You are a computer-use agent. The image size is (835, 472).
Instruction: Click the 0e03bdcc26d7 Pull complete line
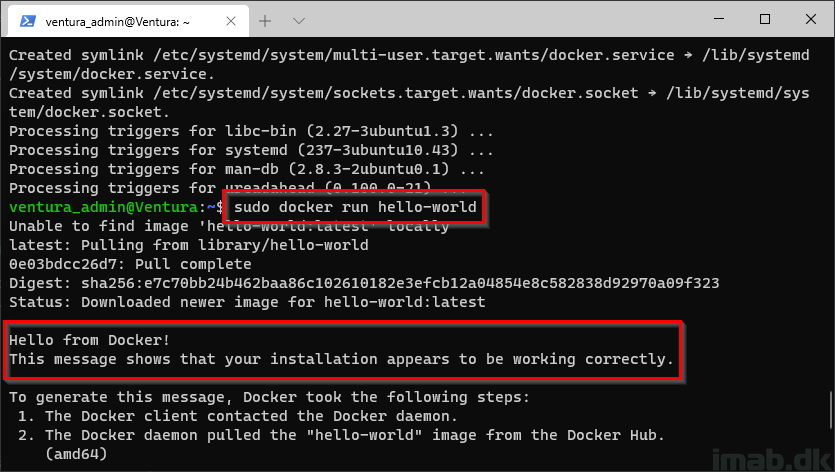[130, 264]
